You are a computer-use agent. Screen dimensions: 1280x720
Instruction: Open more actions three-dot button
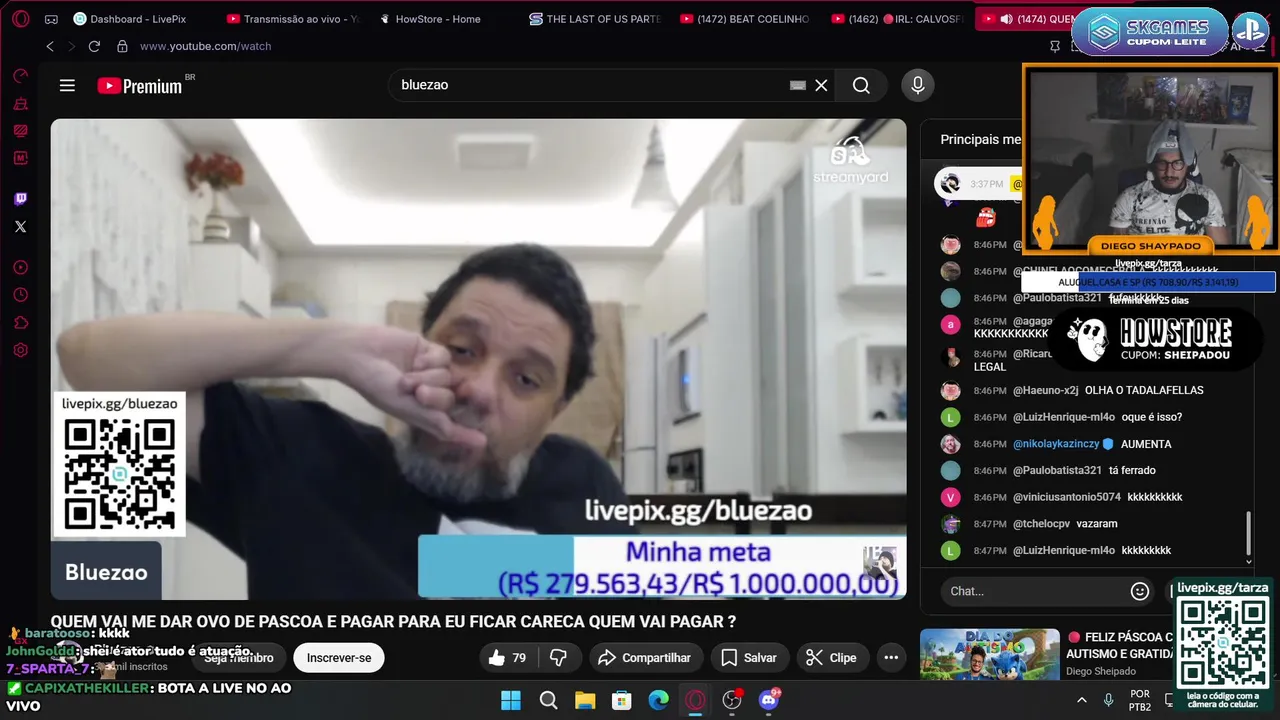click(x=891, y=658)
